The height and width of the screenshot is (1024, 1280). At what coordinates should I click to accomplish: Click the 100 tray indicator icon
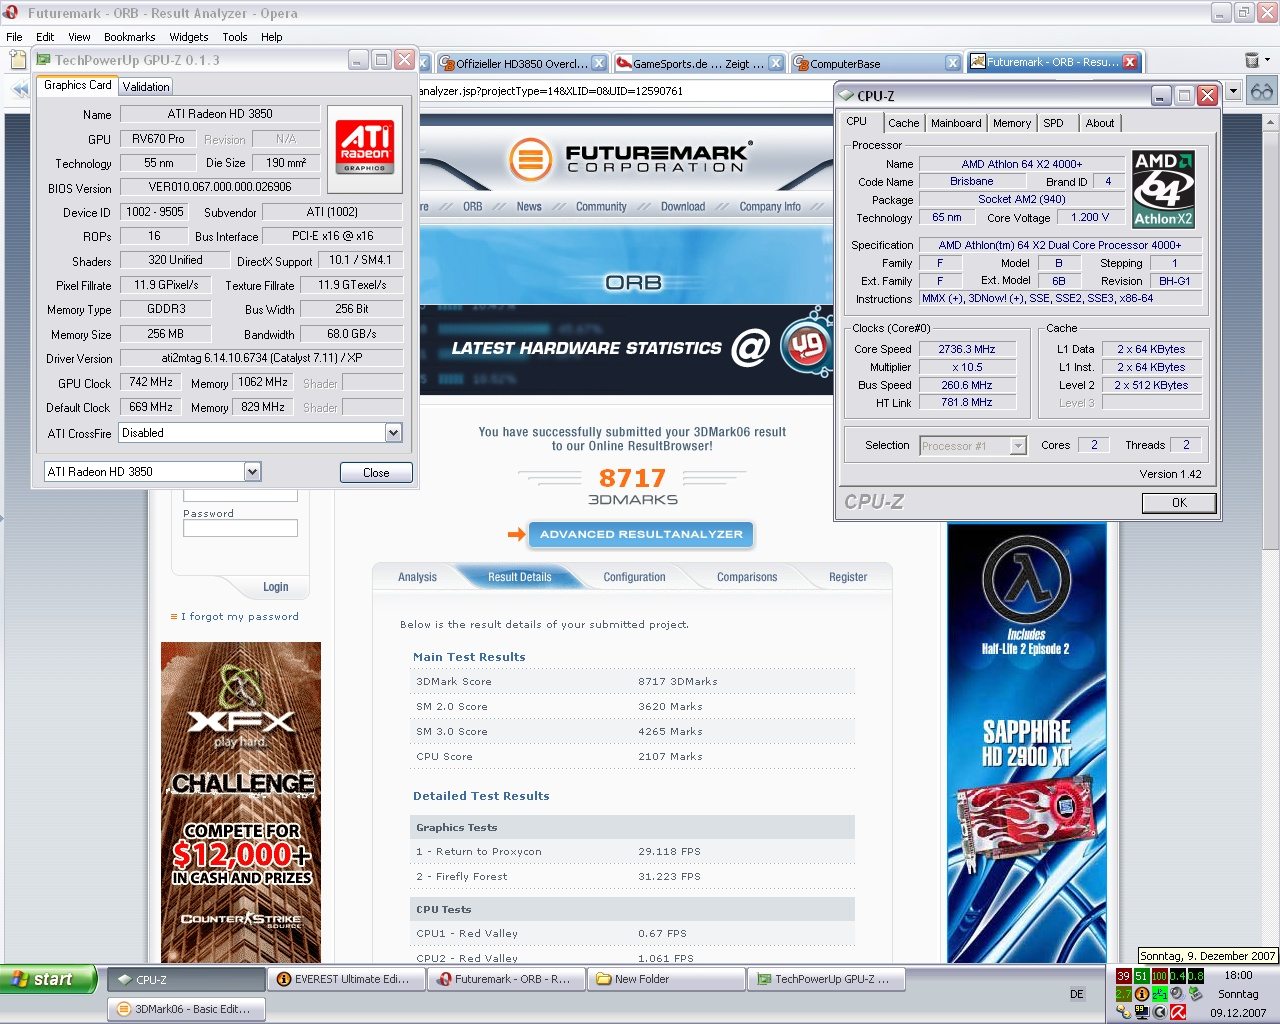(1159, 976)
